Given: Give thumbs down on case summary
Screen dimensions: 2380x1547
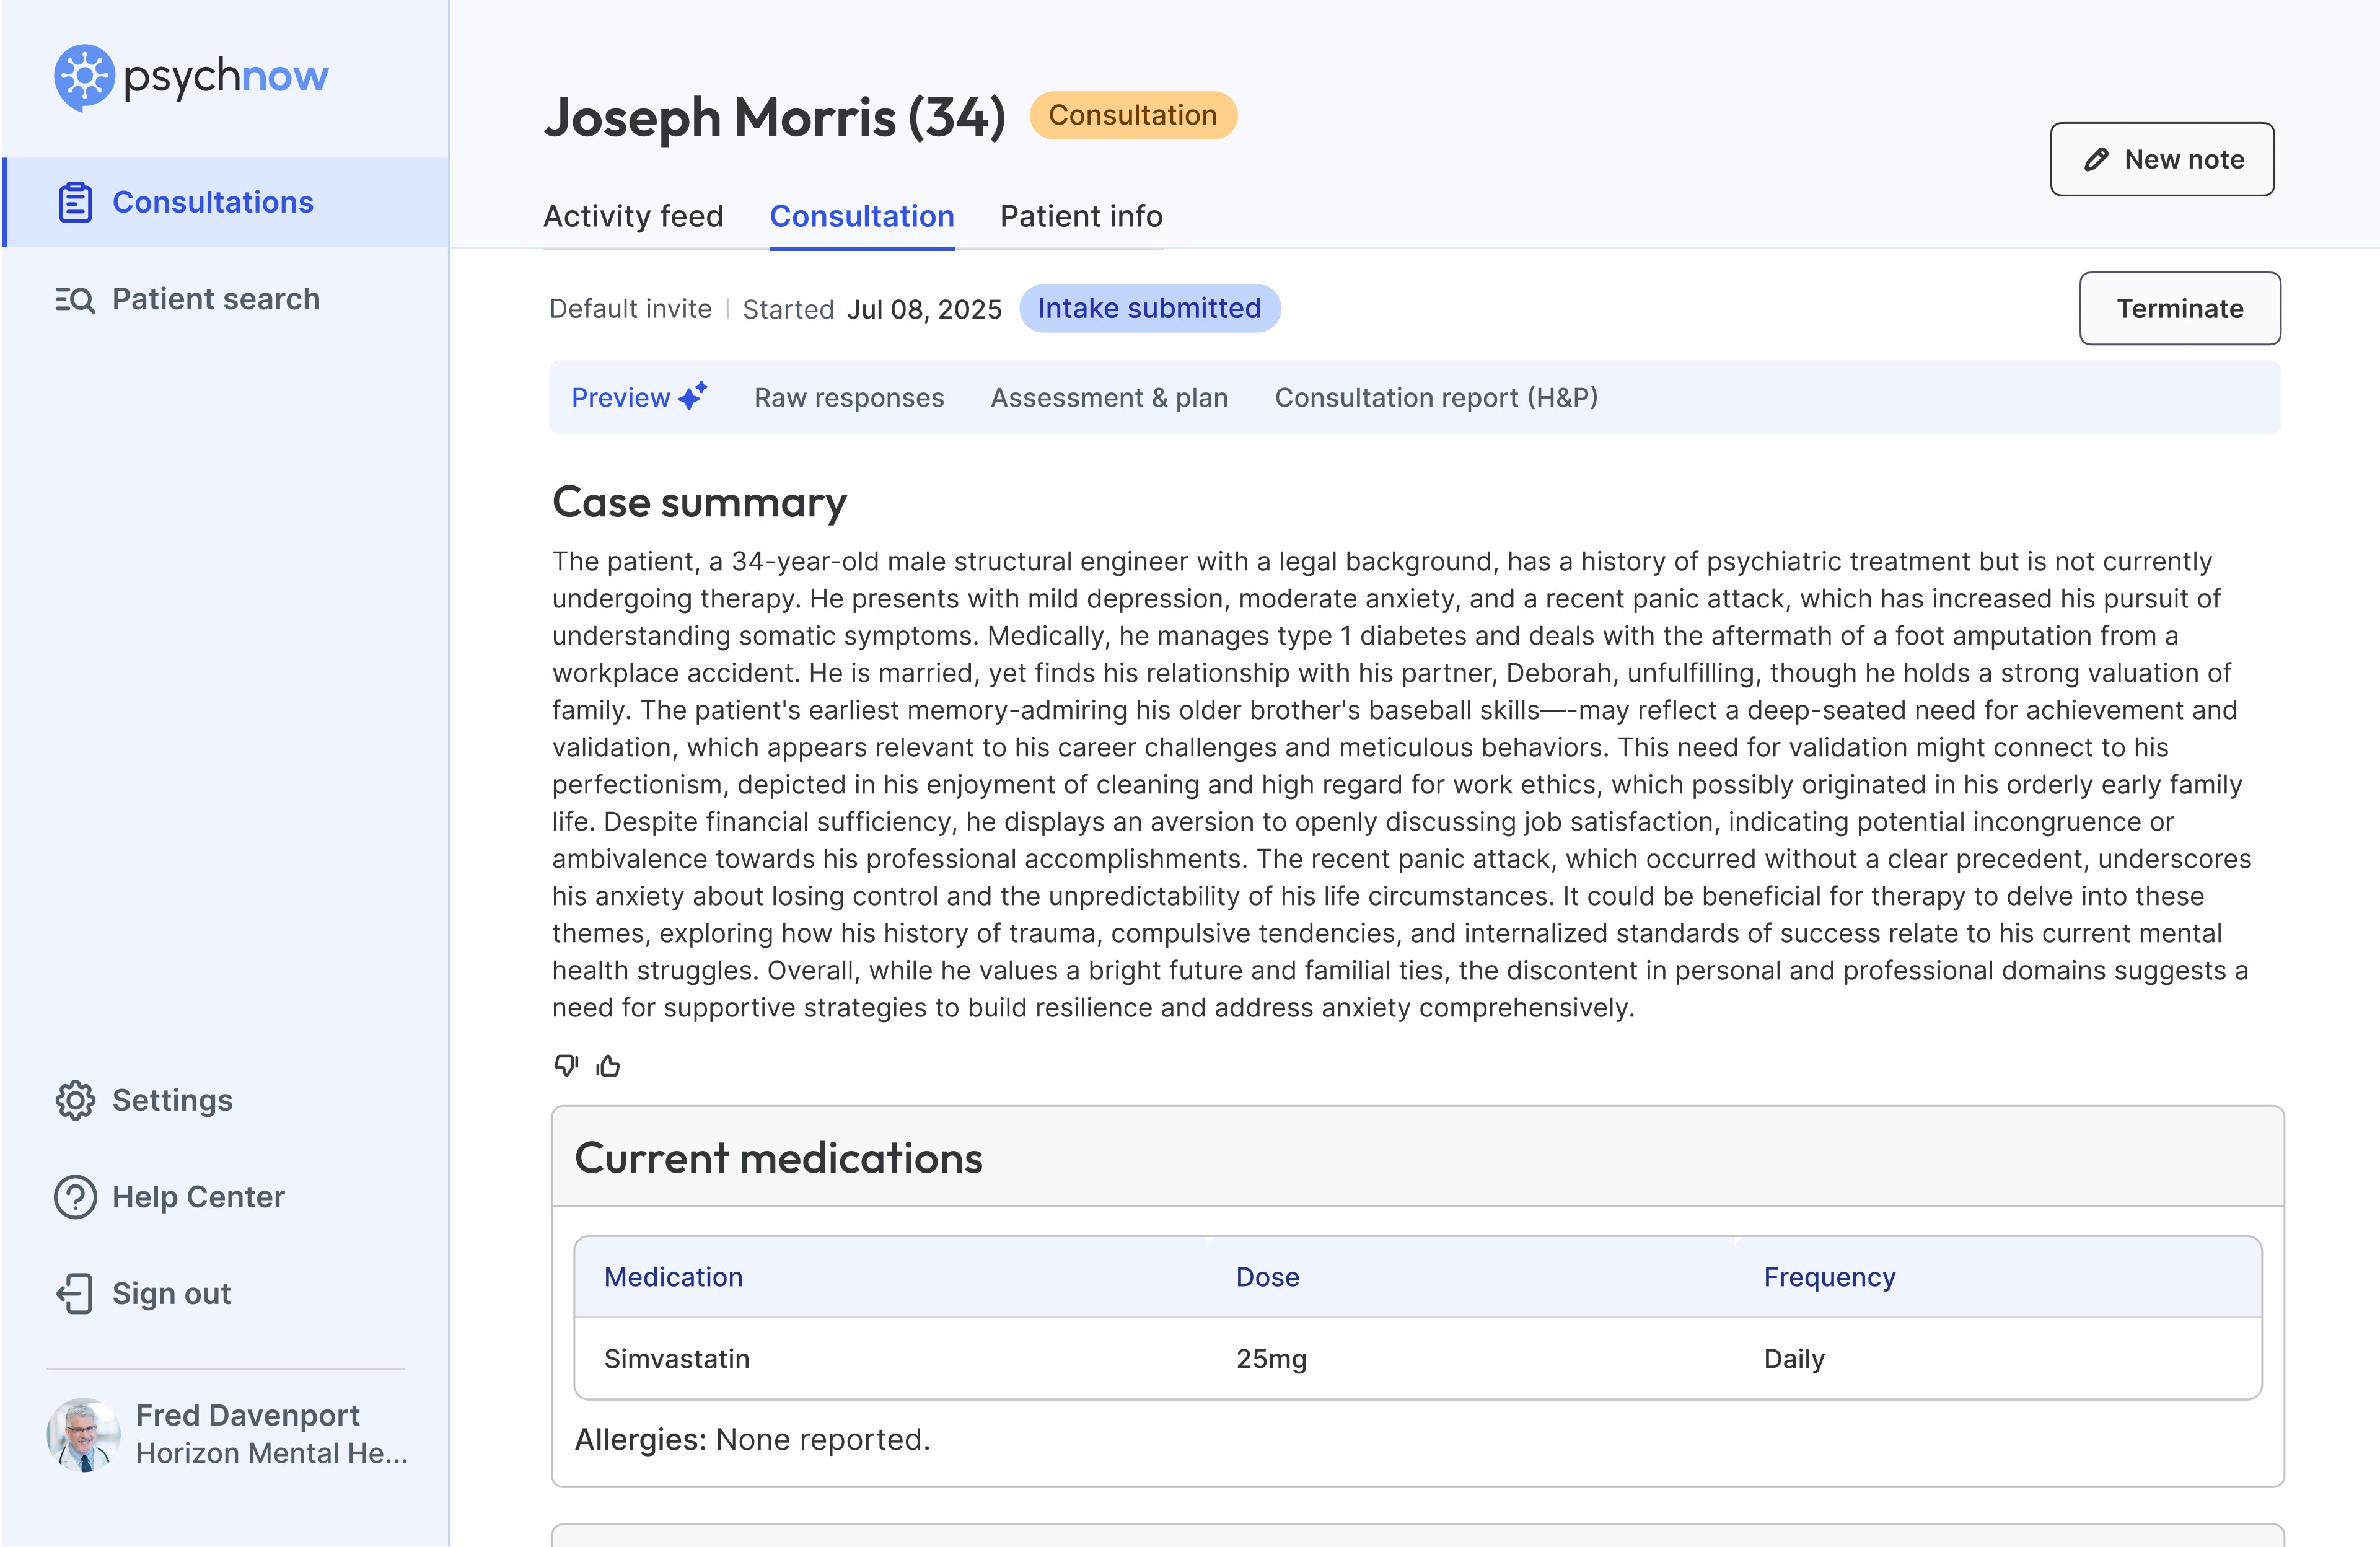Looking at the screenshot, I should coord(566,1065).
